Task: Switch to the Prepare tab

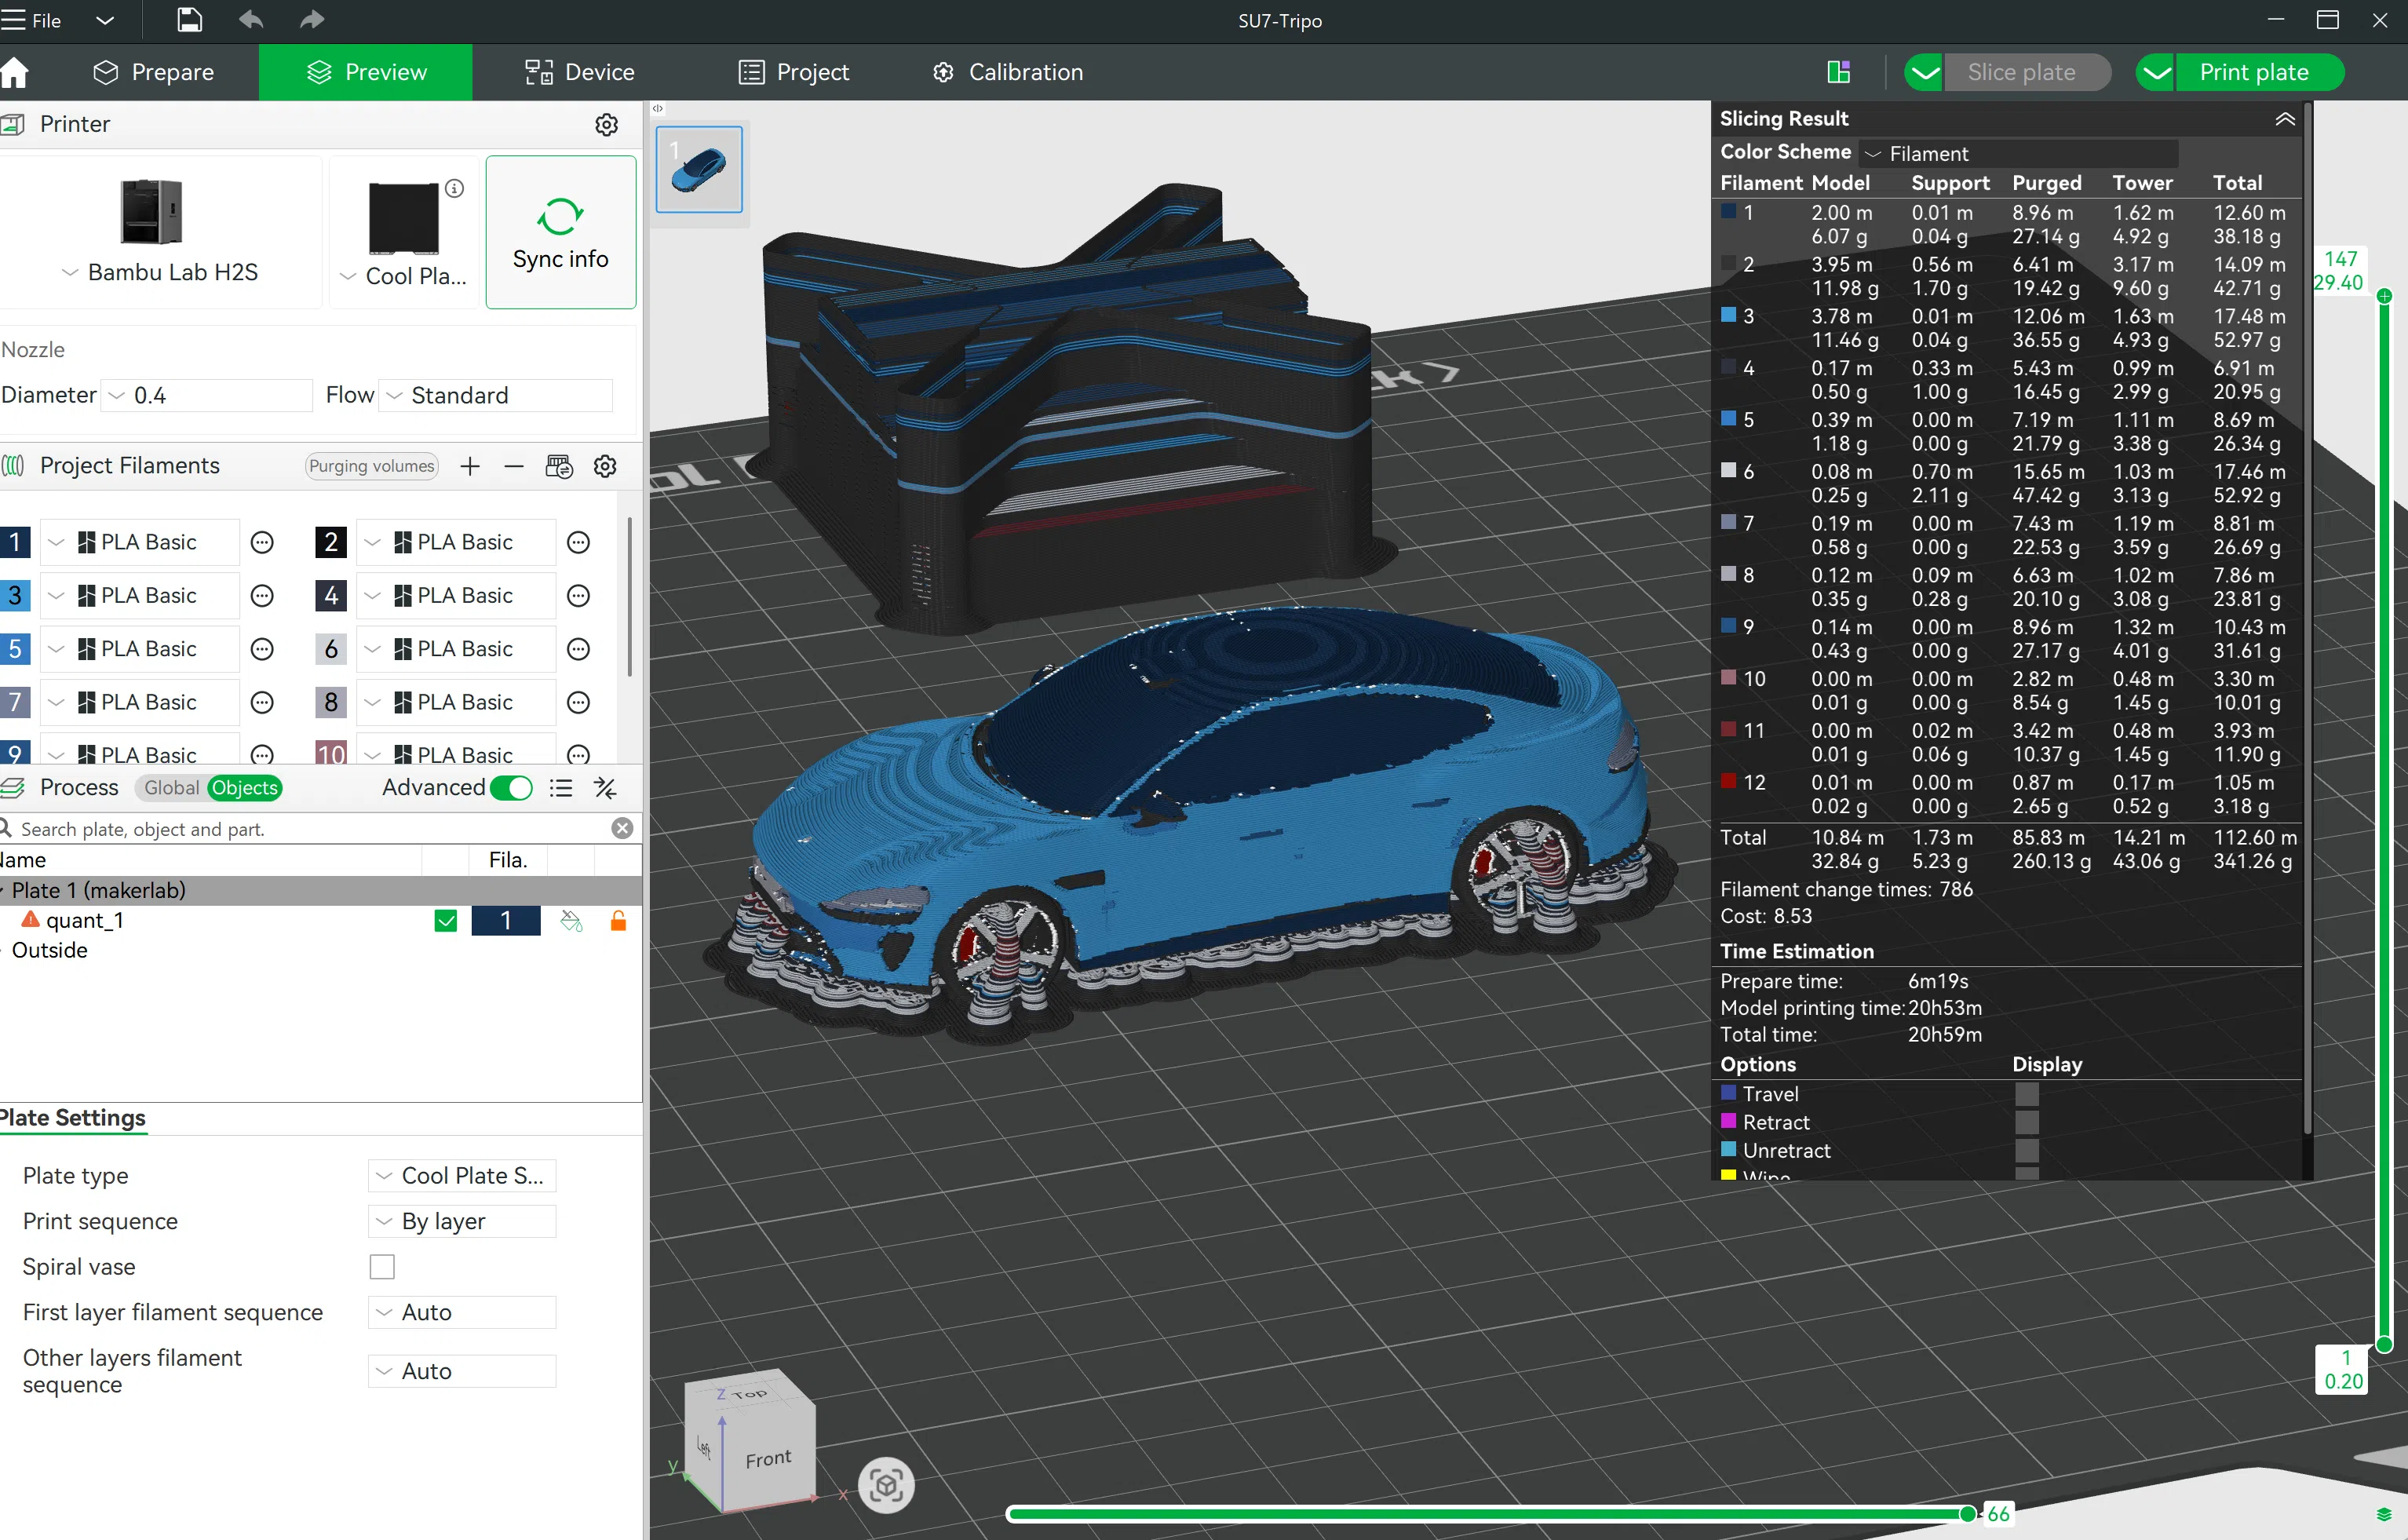Action: click(154, 72)
